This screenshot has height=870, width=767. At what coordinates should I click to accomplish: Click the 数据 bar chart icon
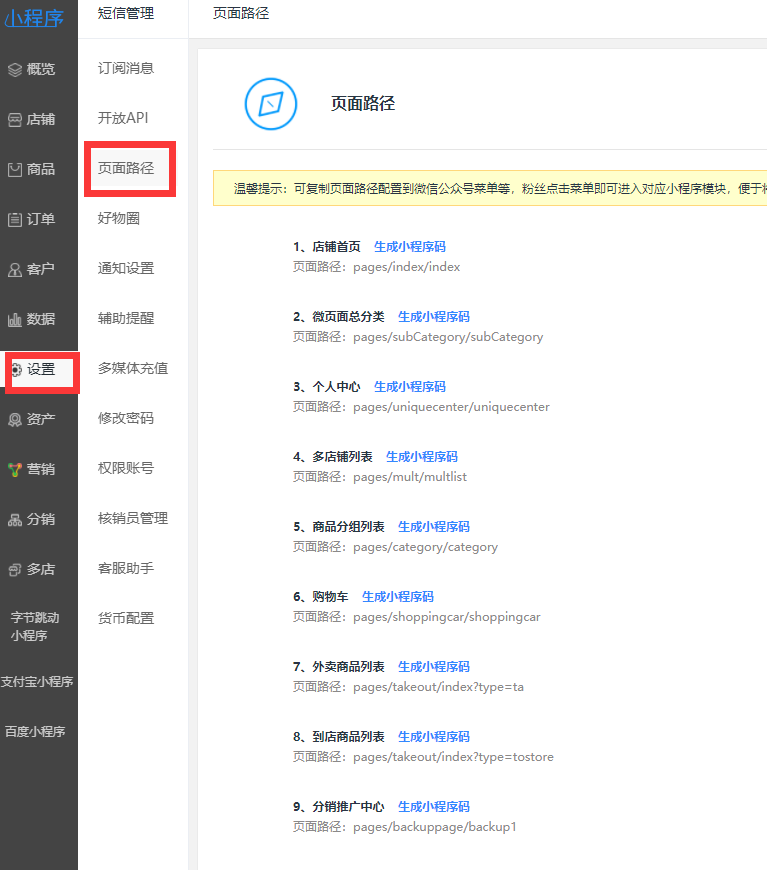point(14,319)
